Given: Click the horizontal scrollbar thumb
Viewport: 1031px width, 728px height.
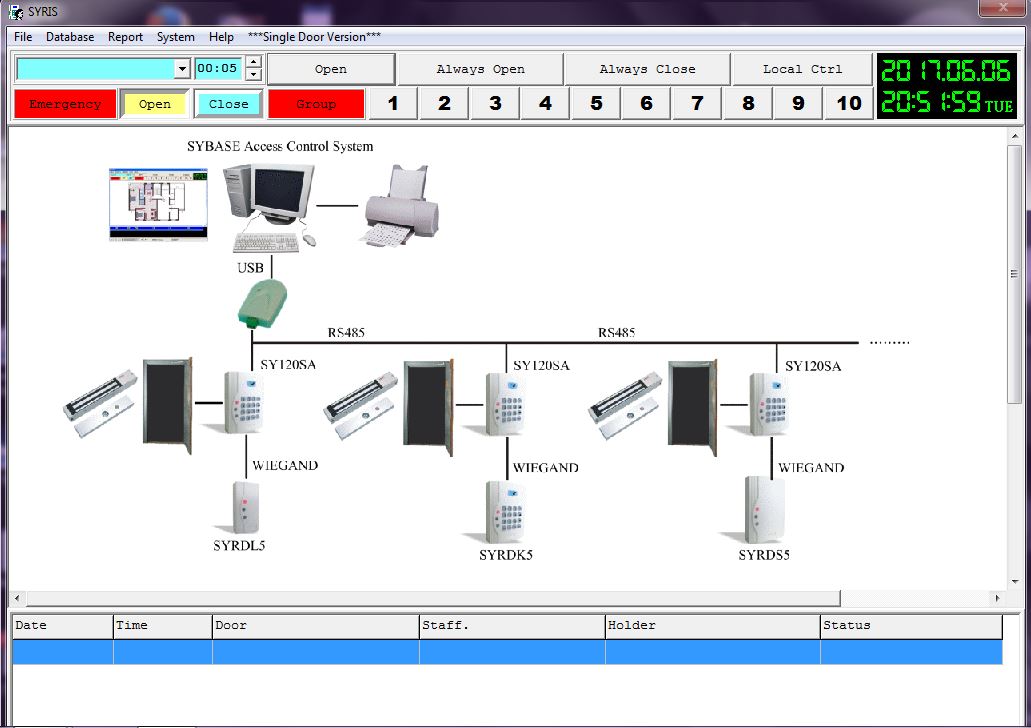Looking at the screenshot, I should coord(433,598).
